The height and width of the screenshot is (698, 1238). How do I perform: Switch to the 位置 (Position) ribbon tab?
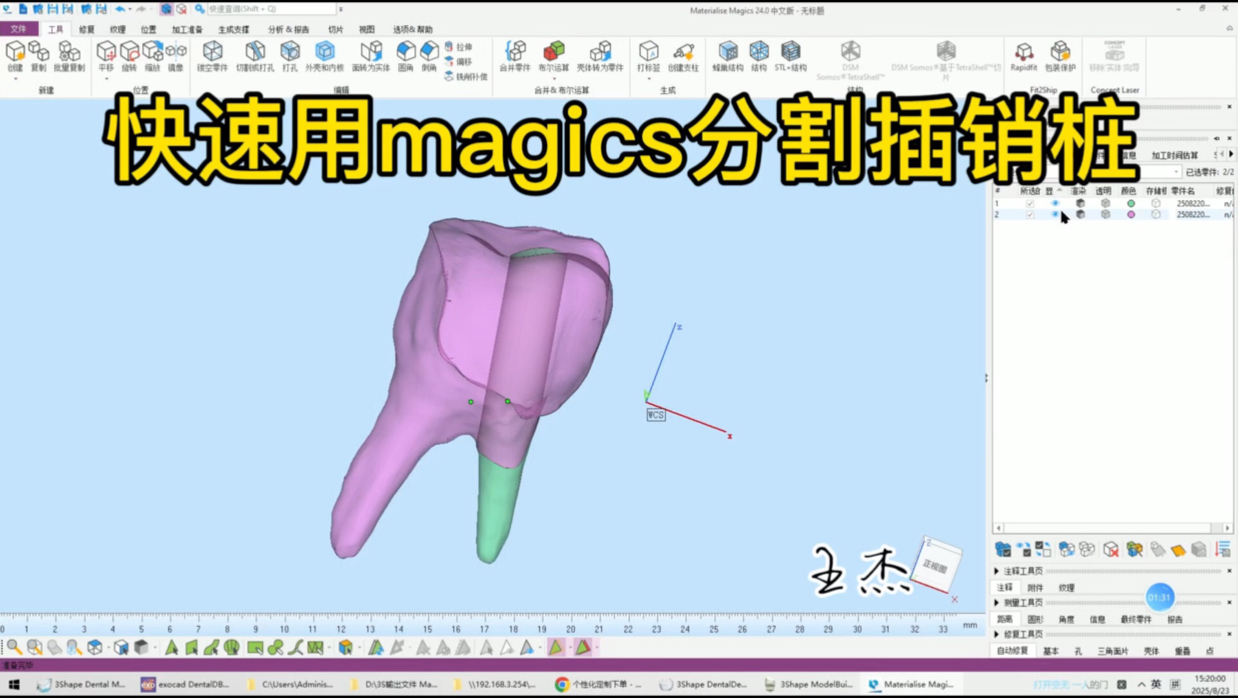(148, 30)
